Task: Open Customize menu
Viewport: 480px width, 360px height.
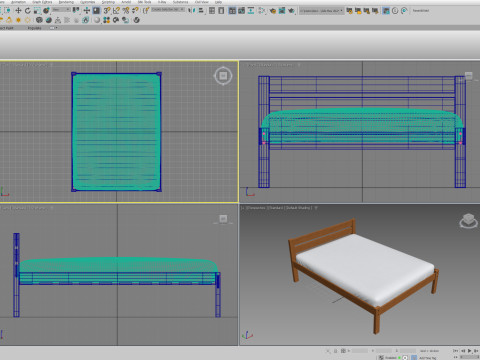Action: pos(87,2)
